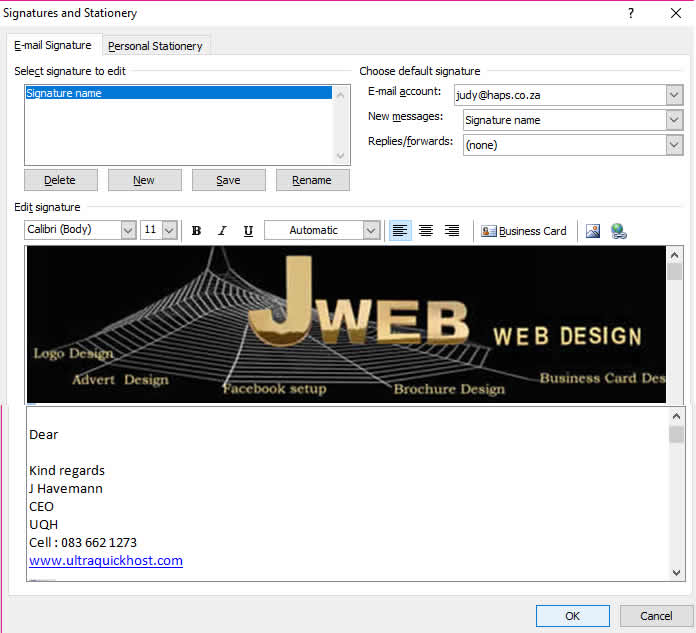This screenshot has width=696, height=633.
Task: Expand the New messages signature dropdown
Action: coord(674,120)
